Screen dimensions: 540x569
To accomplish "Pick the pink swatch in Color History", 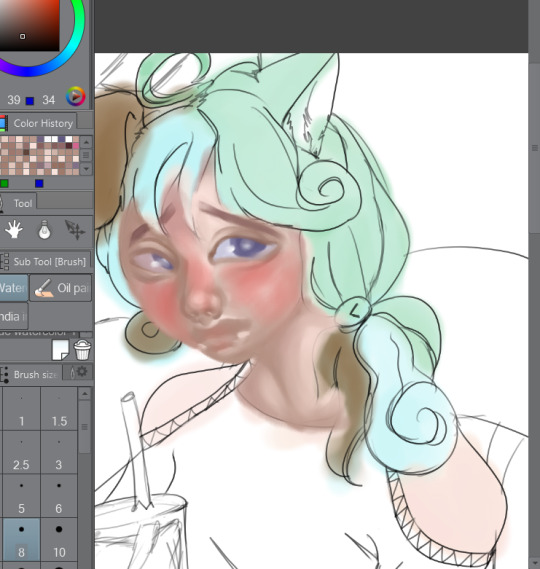I will [75, 146].
